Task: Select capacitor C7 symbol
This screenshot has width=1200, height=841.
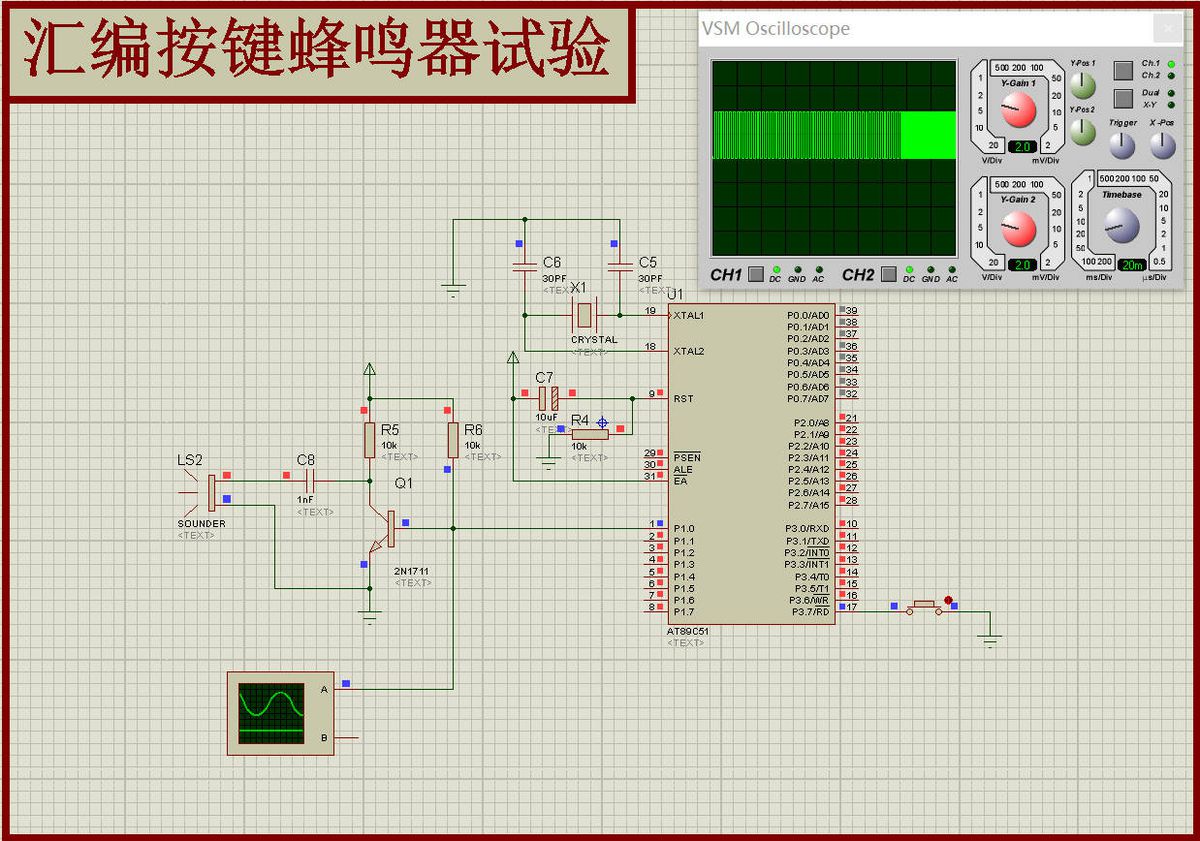Action: (547, 398)
